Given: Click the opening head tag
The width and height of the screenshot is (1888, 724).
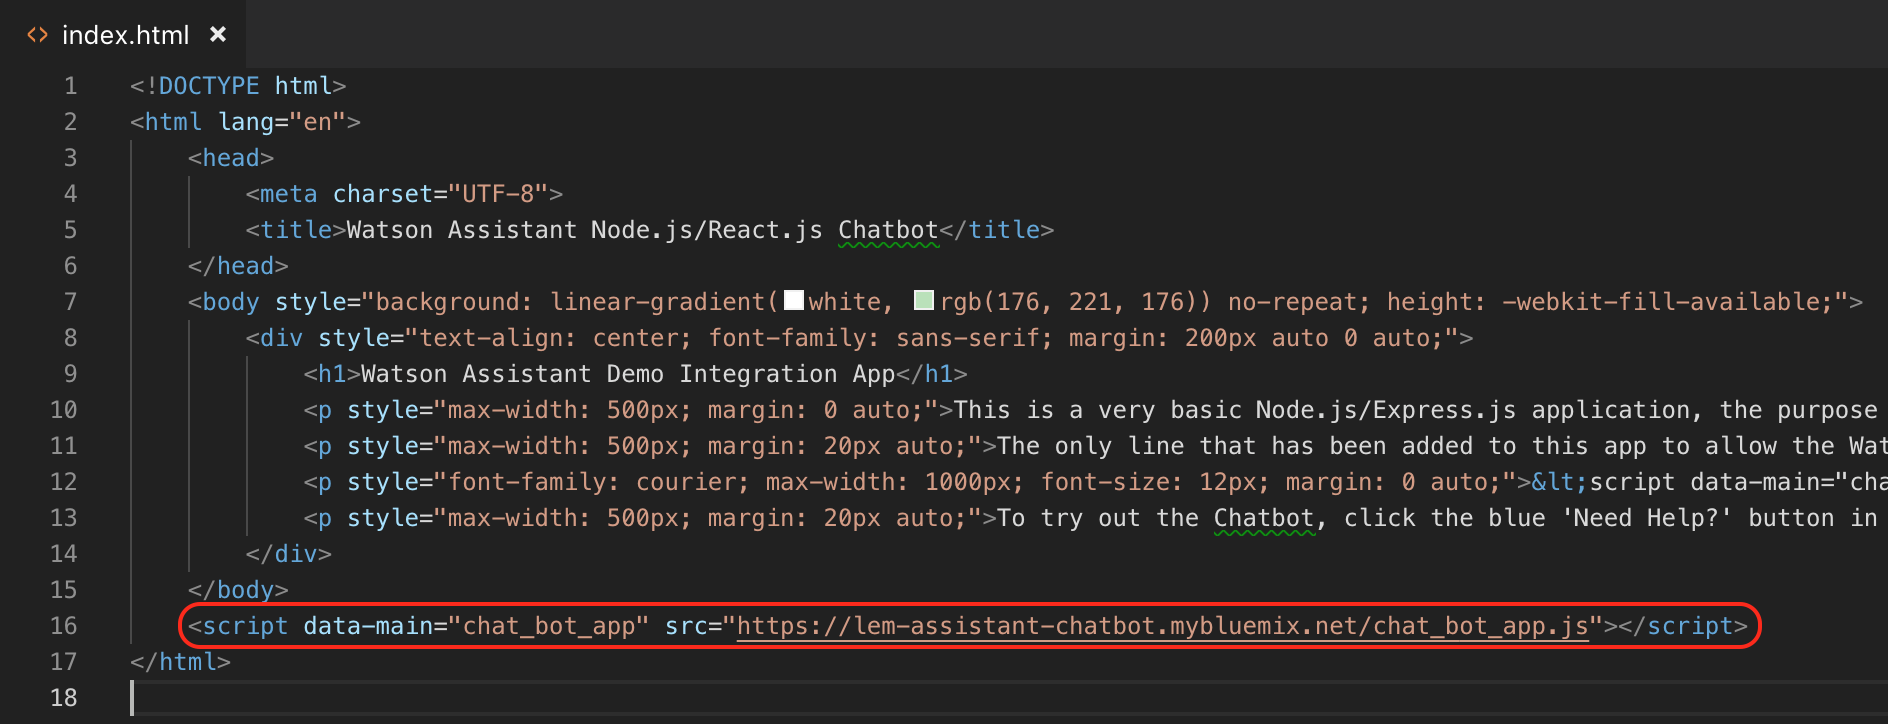Looking at the screenshot, I should [231, 158].
